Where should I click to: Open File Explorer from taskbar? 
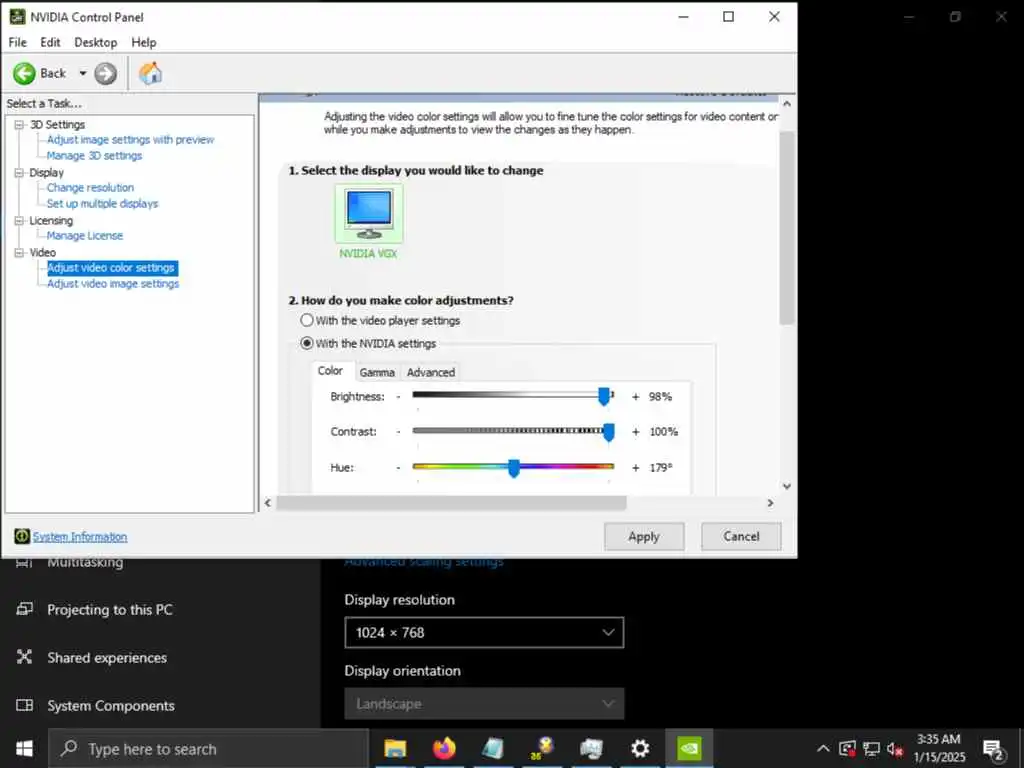point(395,748)
